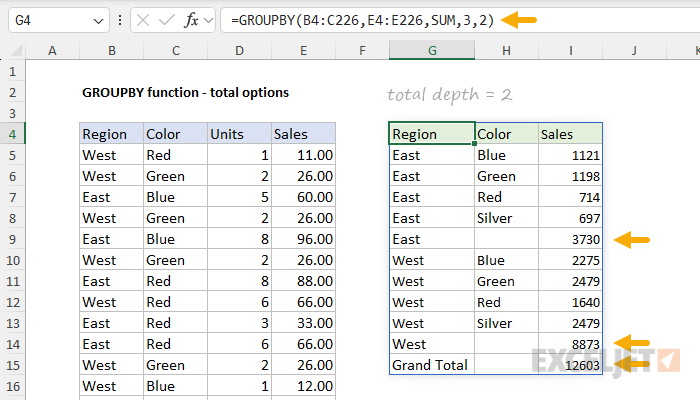Click into the formula bar GROUPBY formula
Viewport: 700px width, 400px height.
(362, 20)
